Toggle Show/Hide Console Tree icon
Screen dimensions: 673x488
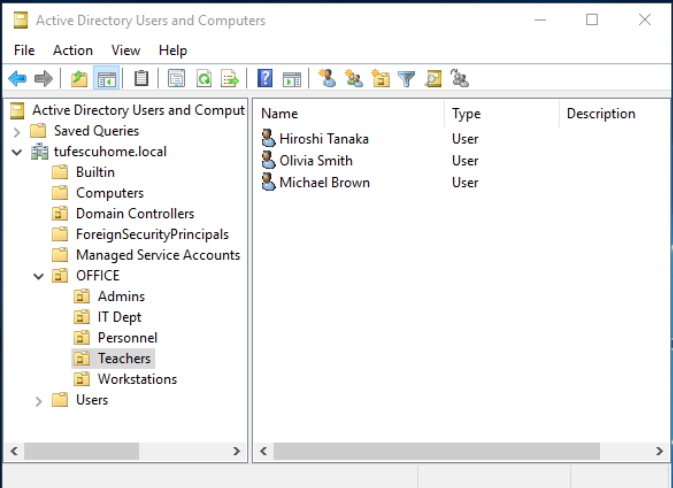point(106,79)
